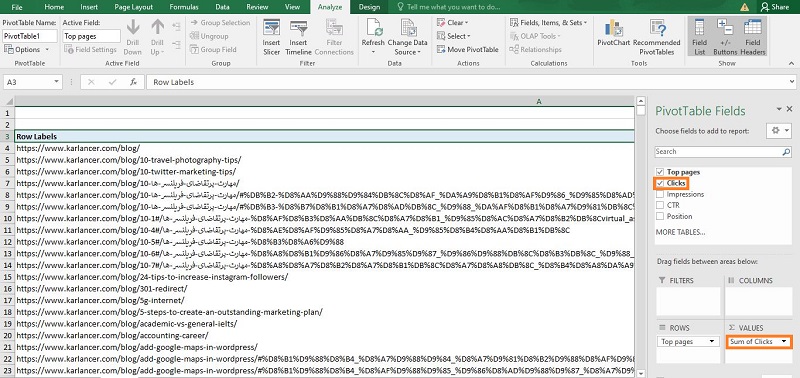Click the formula bar cancel X icon
This screenshot has width=800, height=378.
(x=91, y=82)
